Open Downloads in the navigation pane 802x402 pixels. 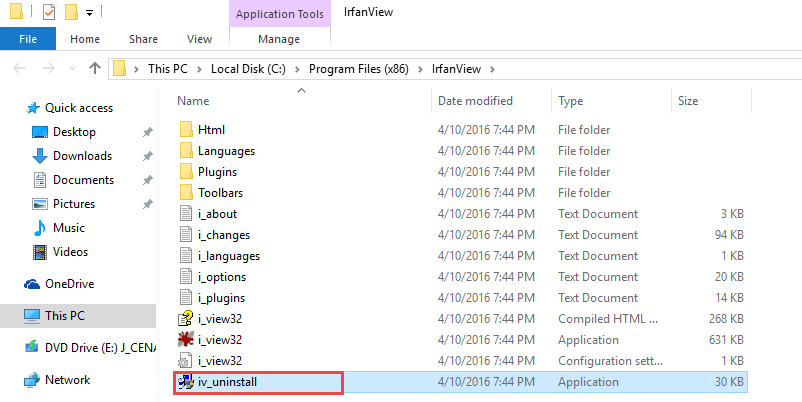click(82, 156)
